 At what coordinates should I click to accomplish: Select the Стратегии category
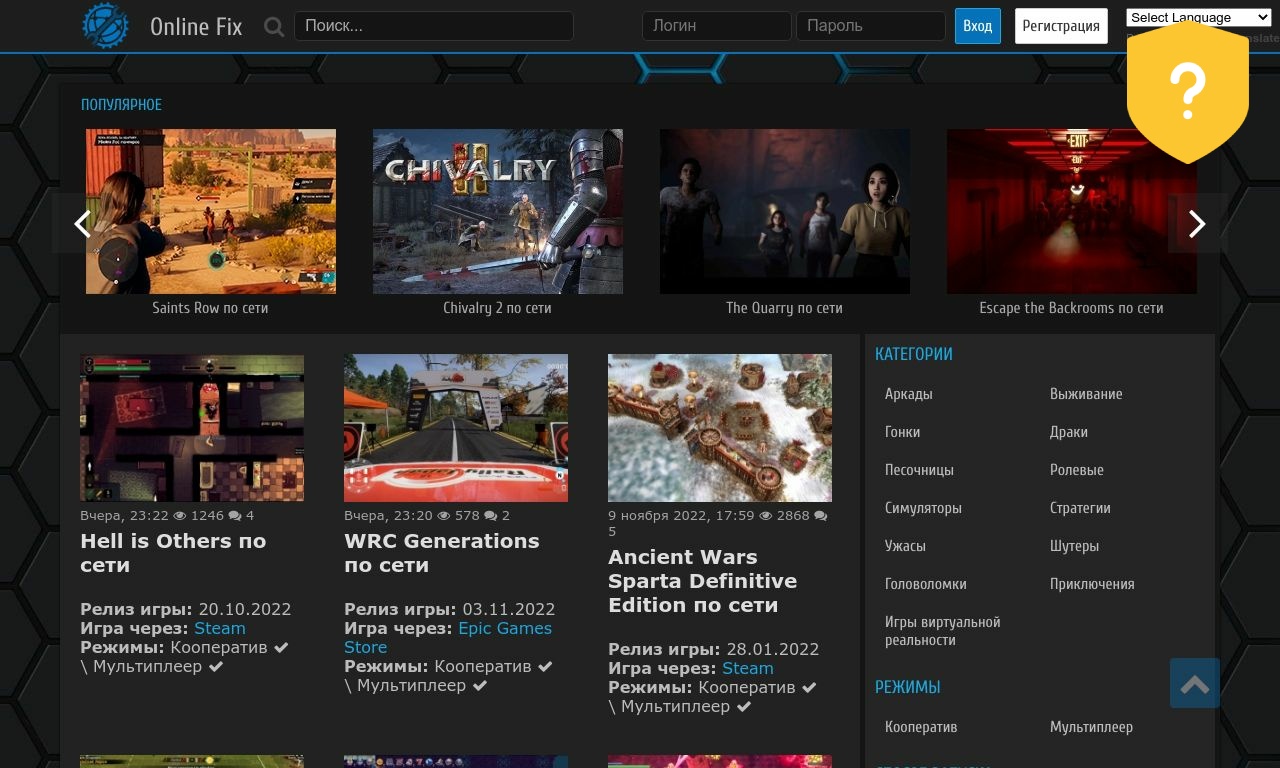(1080, 508)
